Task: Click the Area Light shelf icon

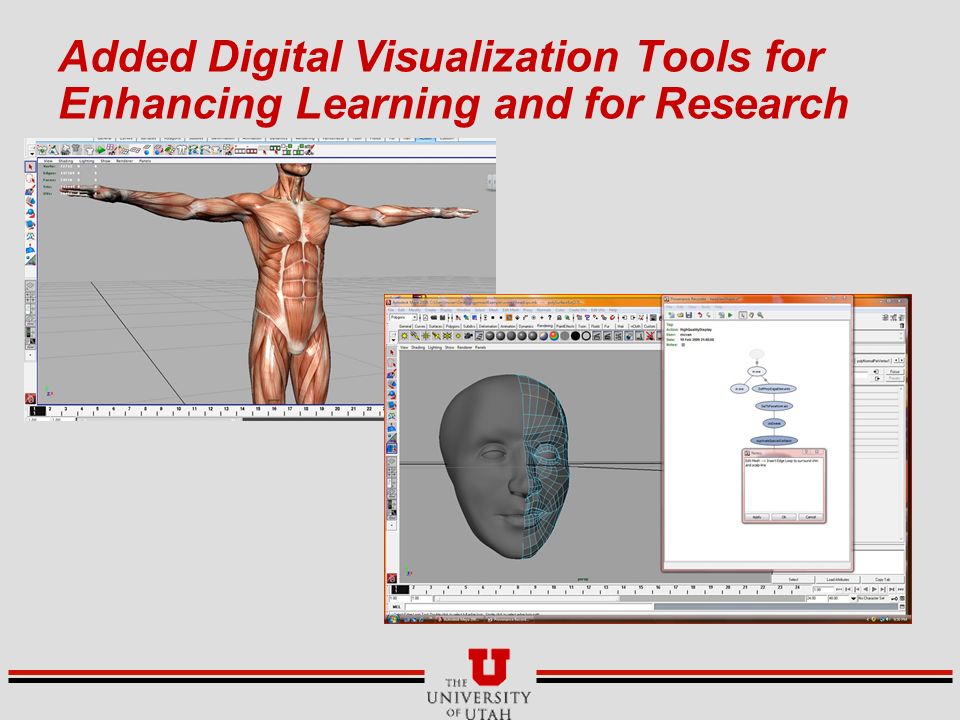Action: click(x=447, y=336)
